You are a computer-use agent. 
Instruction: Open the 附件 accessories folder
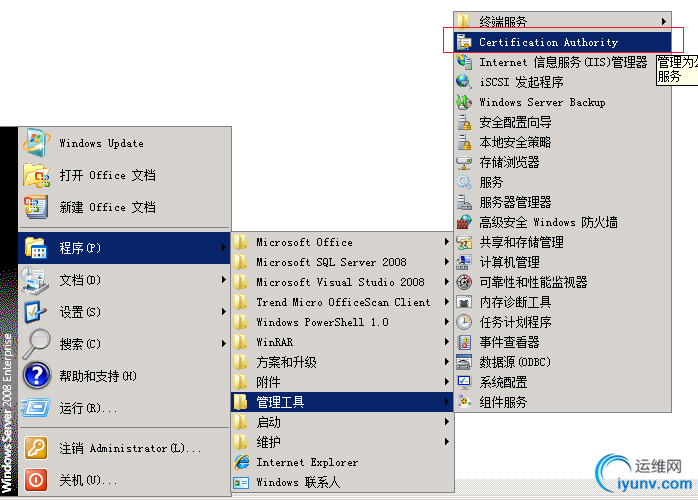point(342,382)
